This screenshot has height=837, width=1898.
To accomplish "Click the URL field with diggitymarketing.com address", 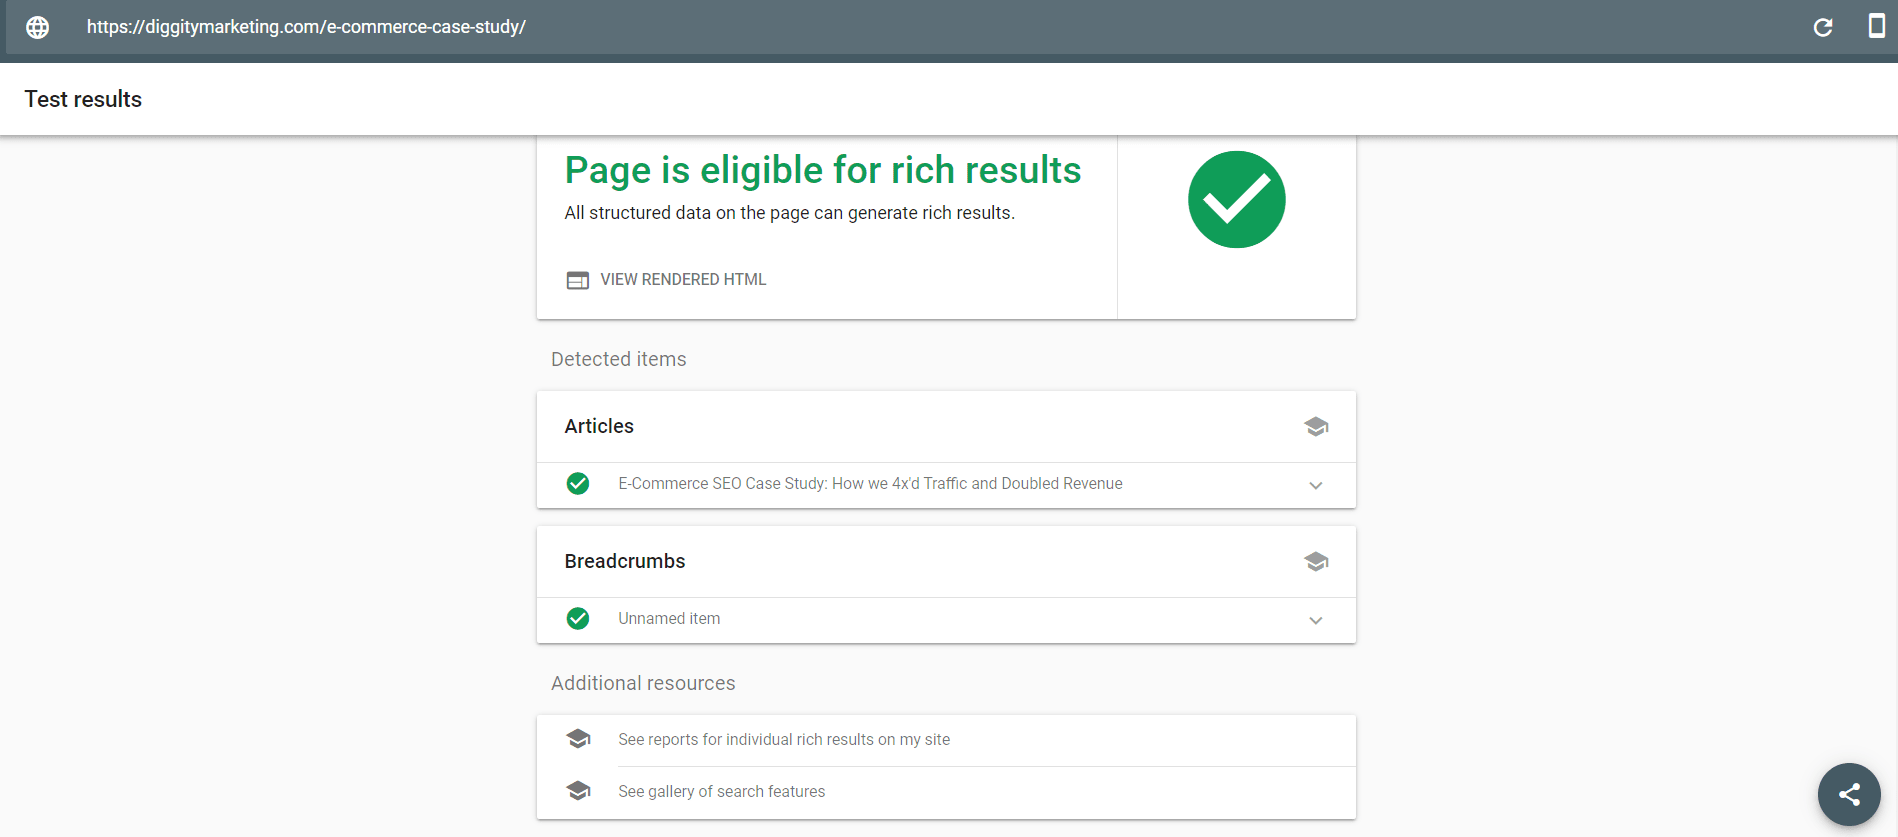I will [306, 27].
